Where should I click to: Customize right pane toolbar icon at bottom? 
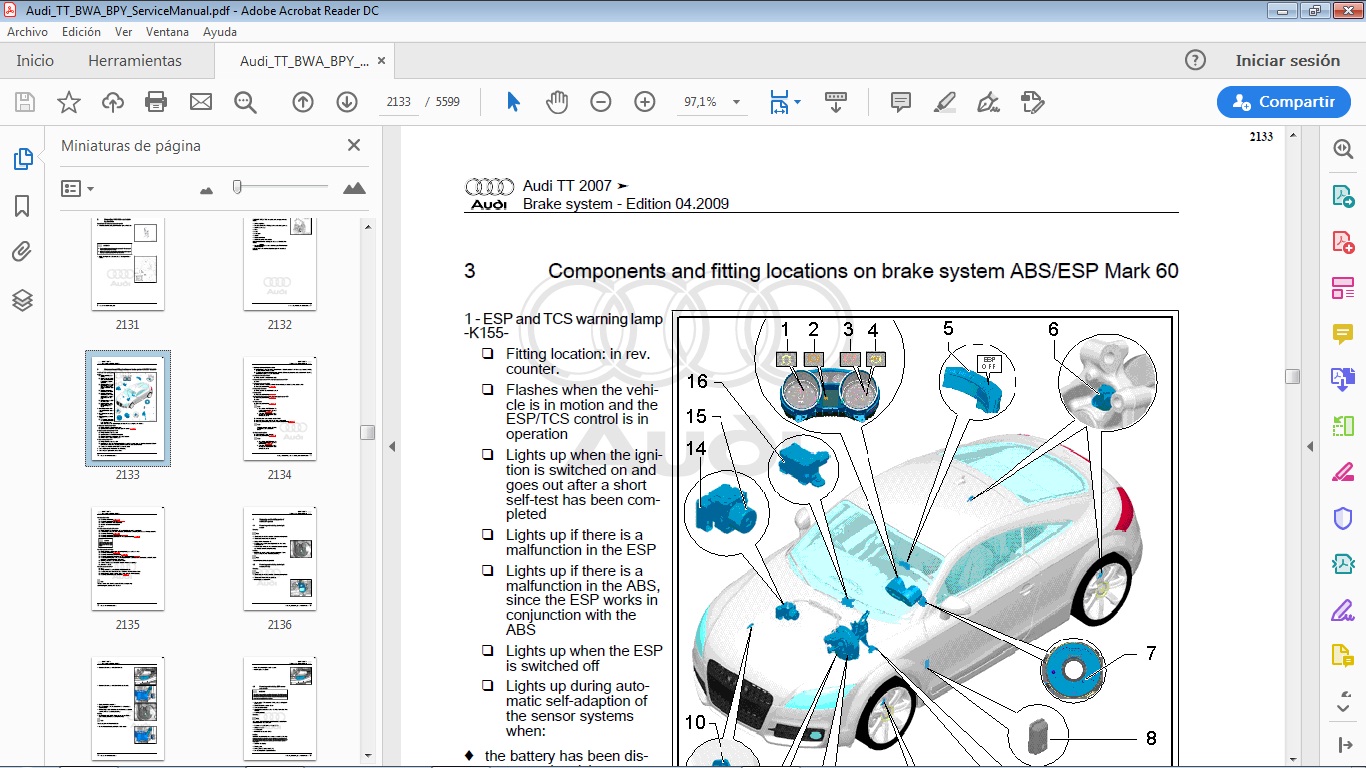[x=1343, y=745]
